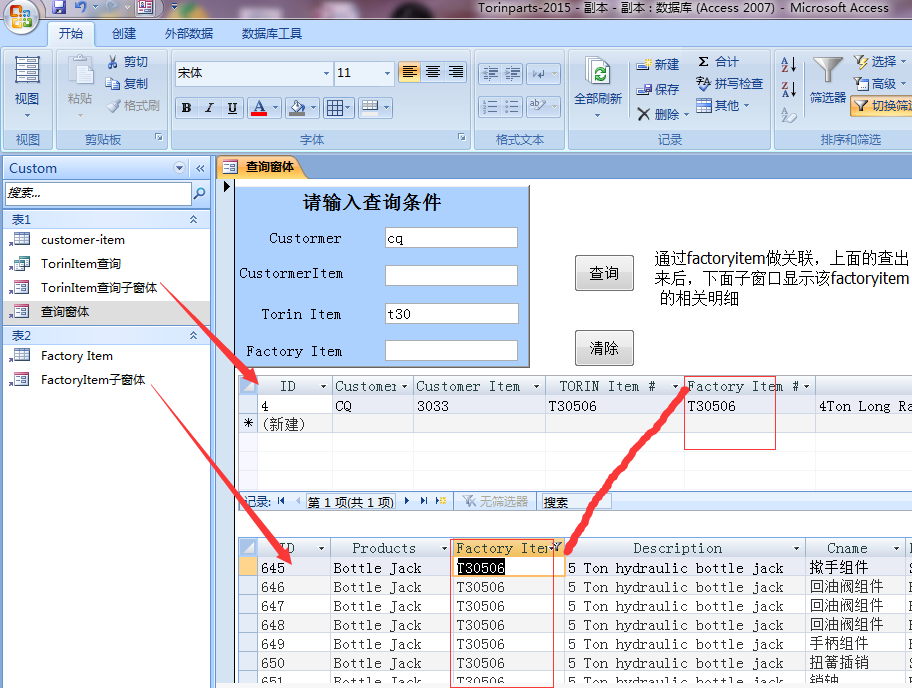The height and width of the screenshot is (688, 912).
Task: Click the search magnifier in navigation pane
Action: [200, 193]
